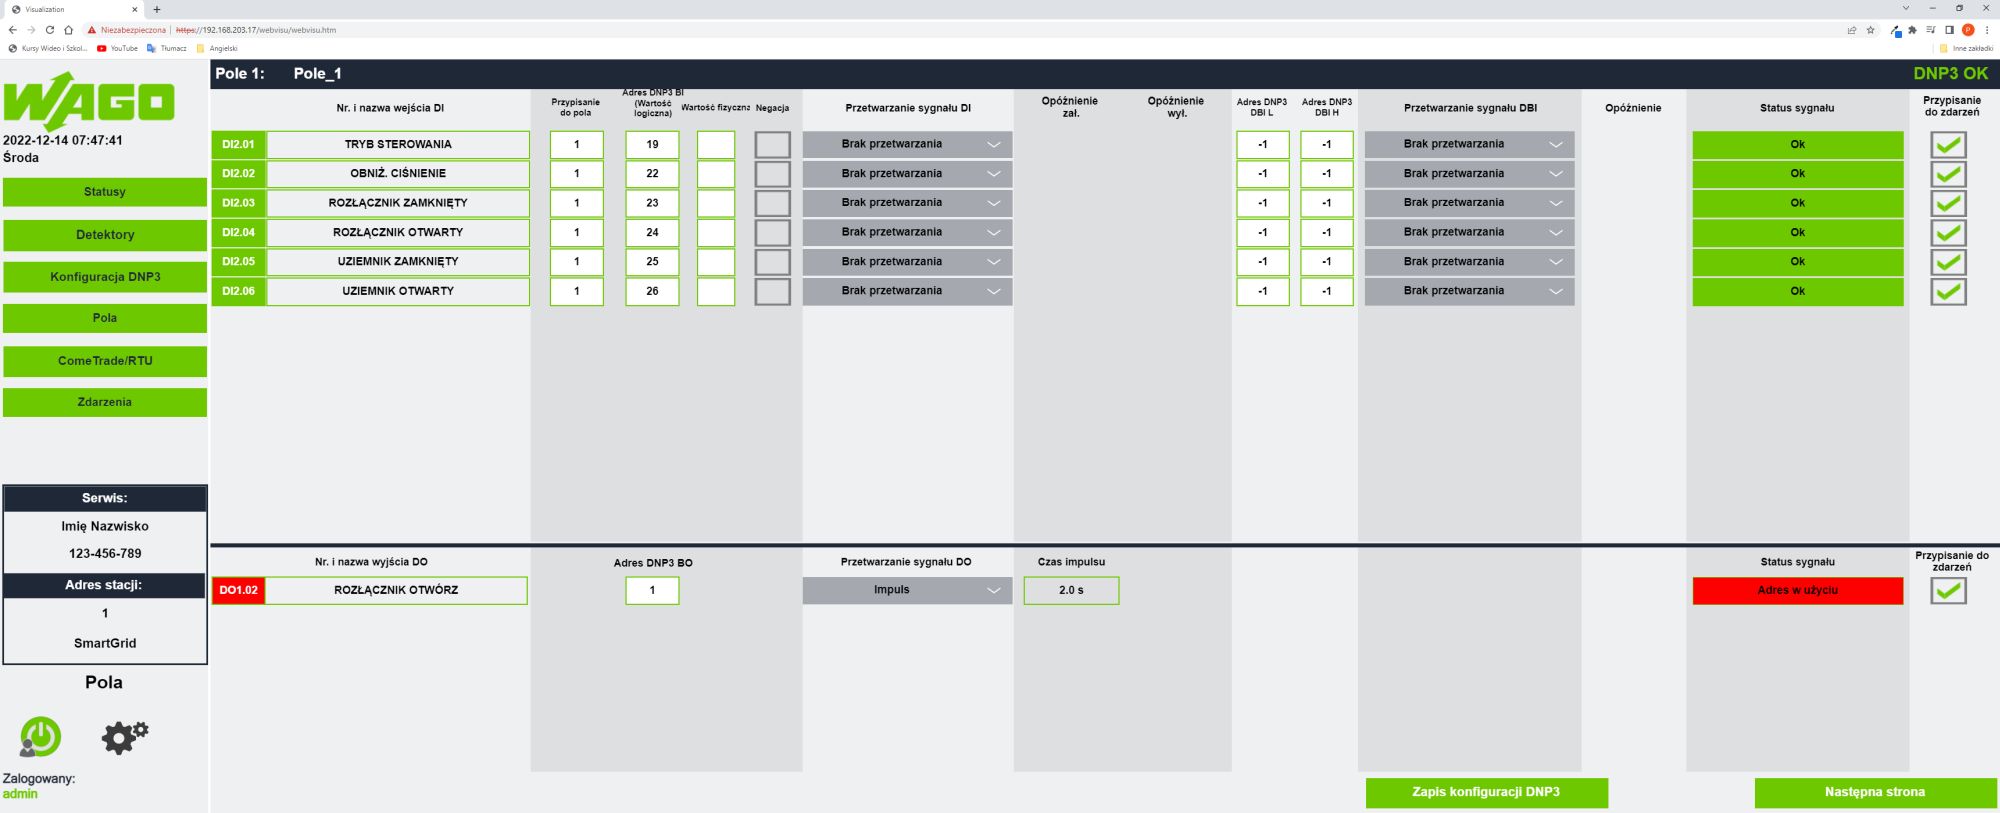Viewport: 2000px width, 813px height.
Task: Edit Czas impulsu field 2.0 s
Action: point(1071,591)
